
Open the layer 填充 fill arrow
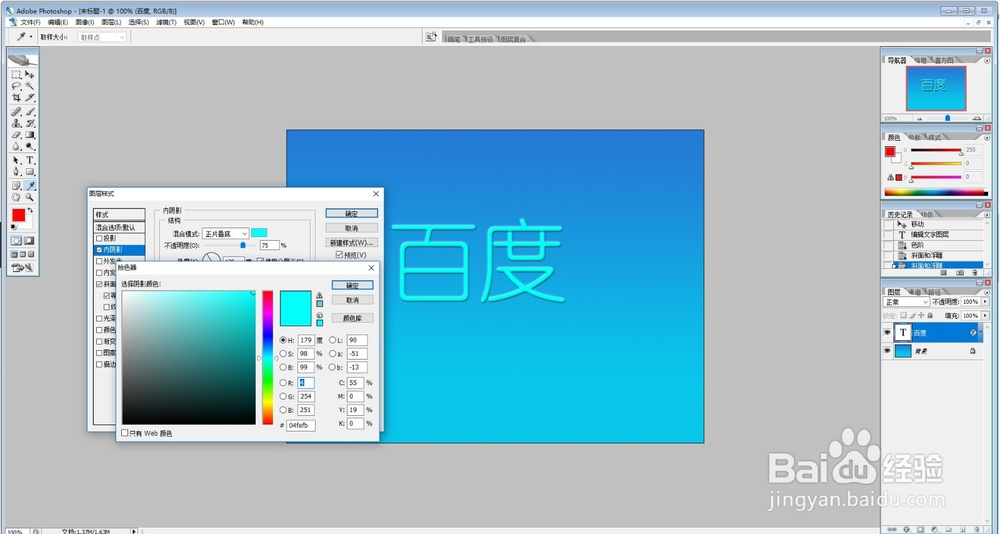pyautogui.click(x=985, y=316)
